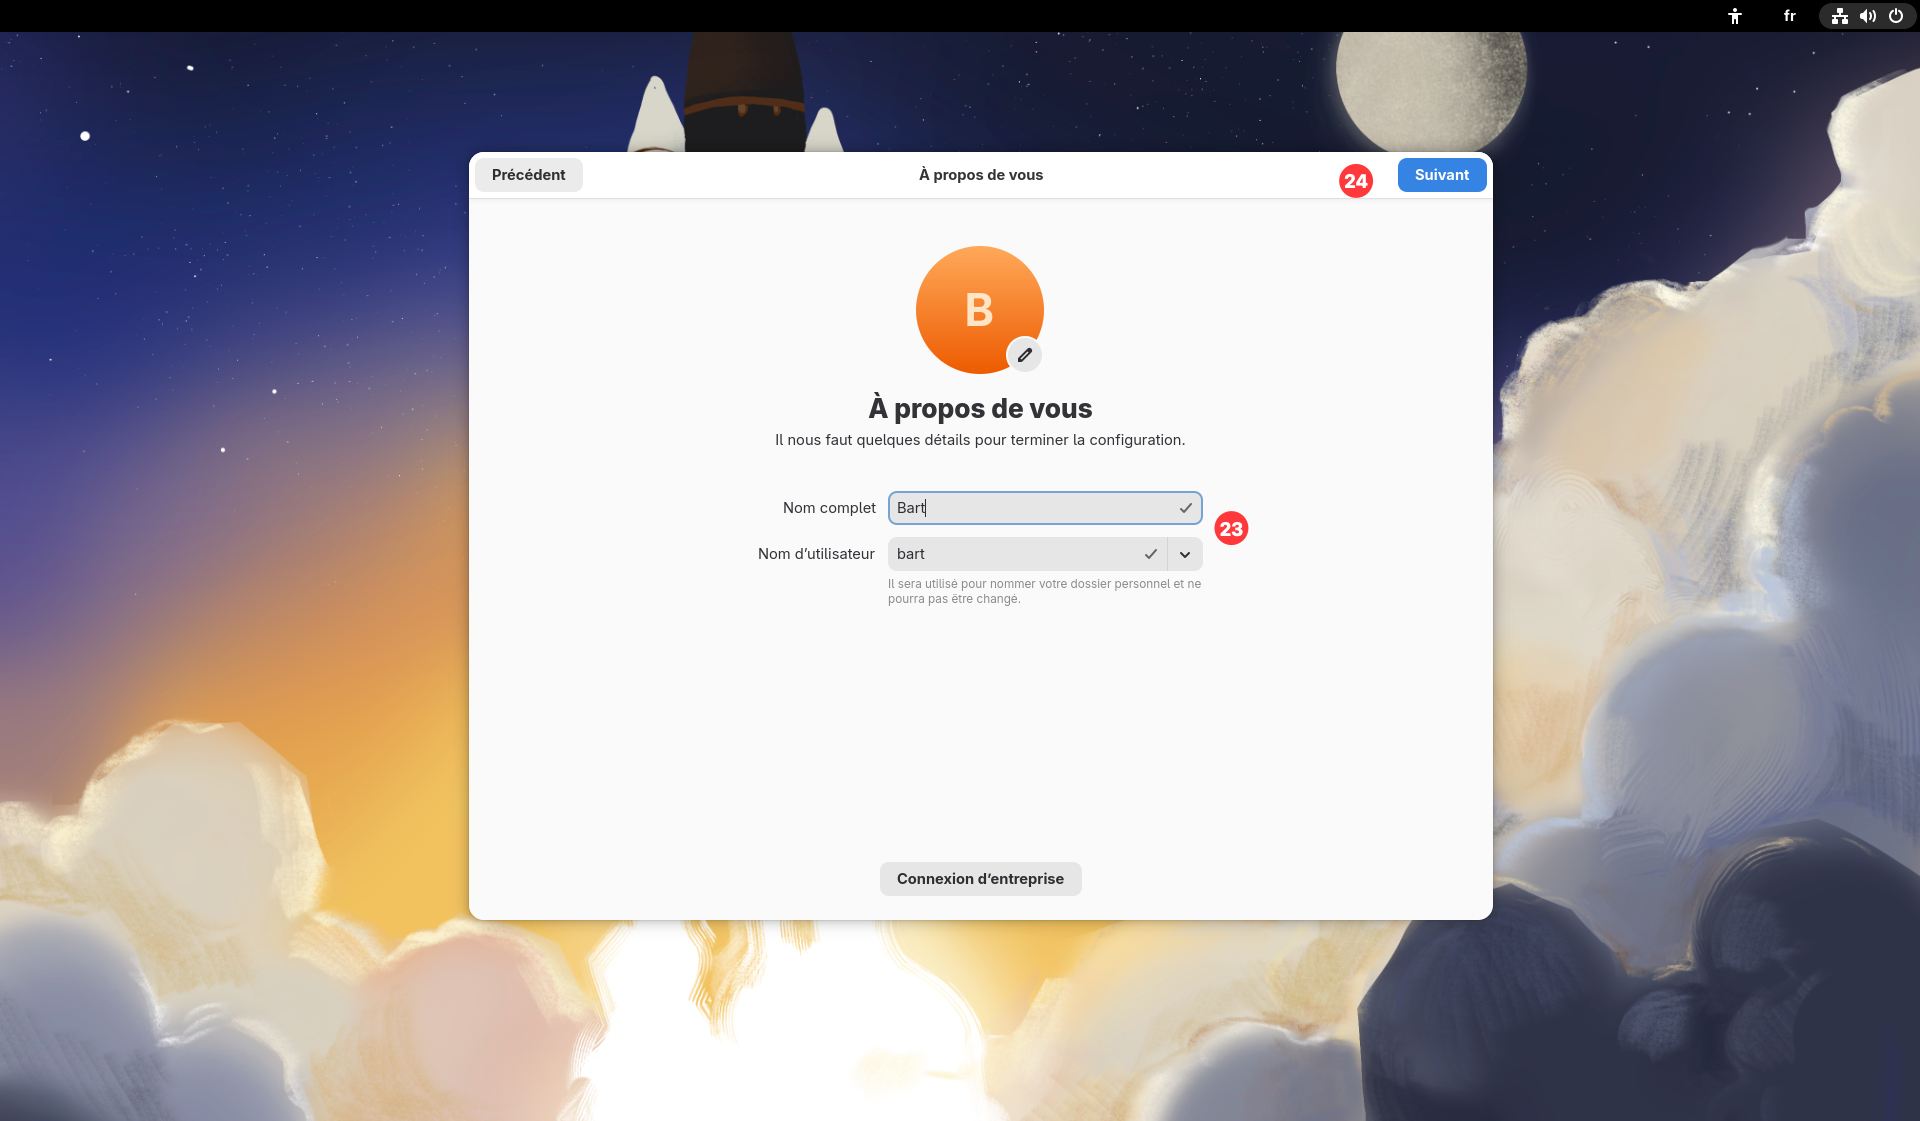
Task: Open the accessibility menu in top bar
Action: [1735, 16]
